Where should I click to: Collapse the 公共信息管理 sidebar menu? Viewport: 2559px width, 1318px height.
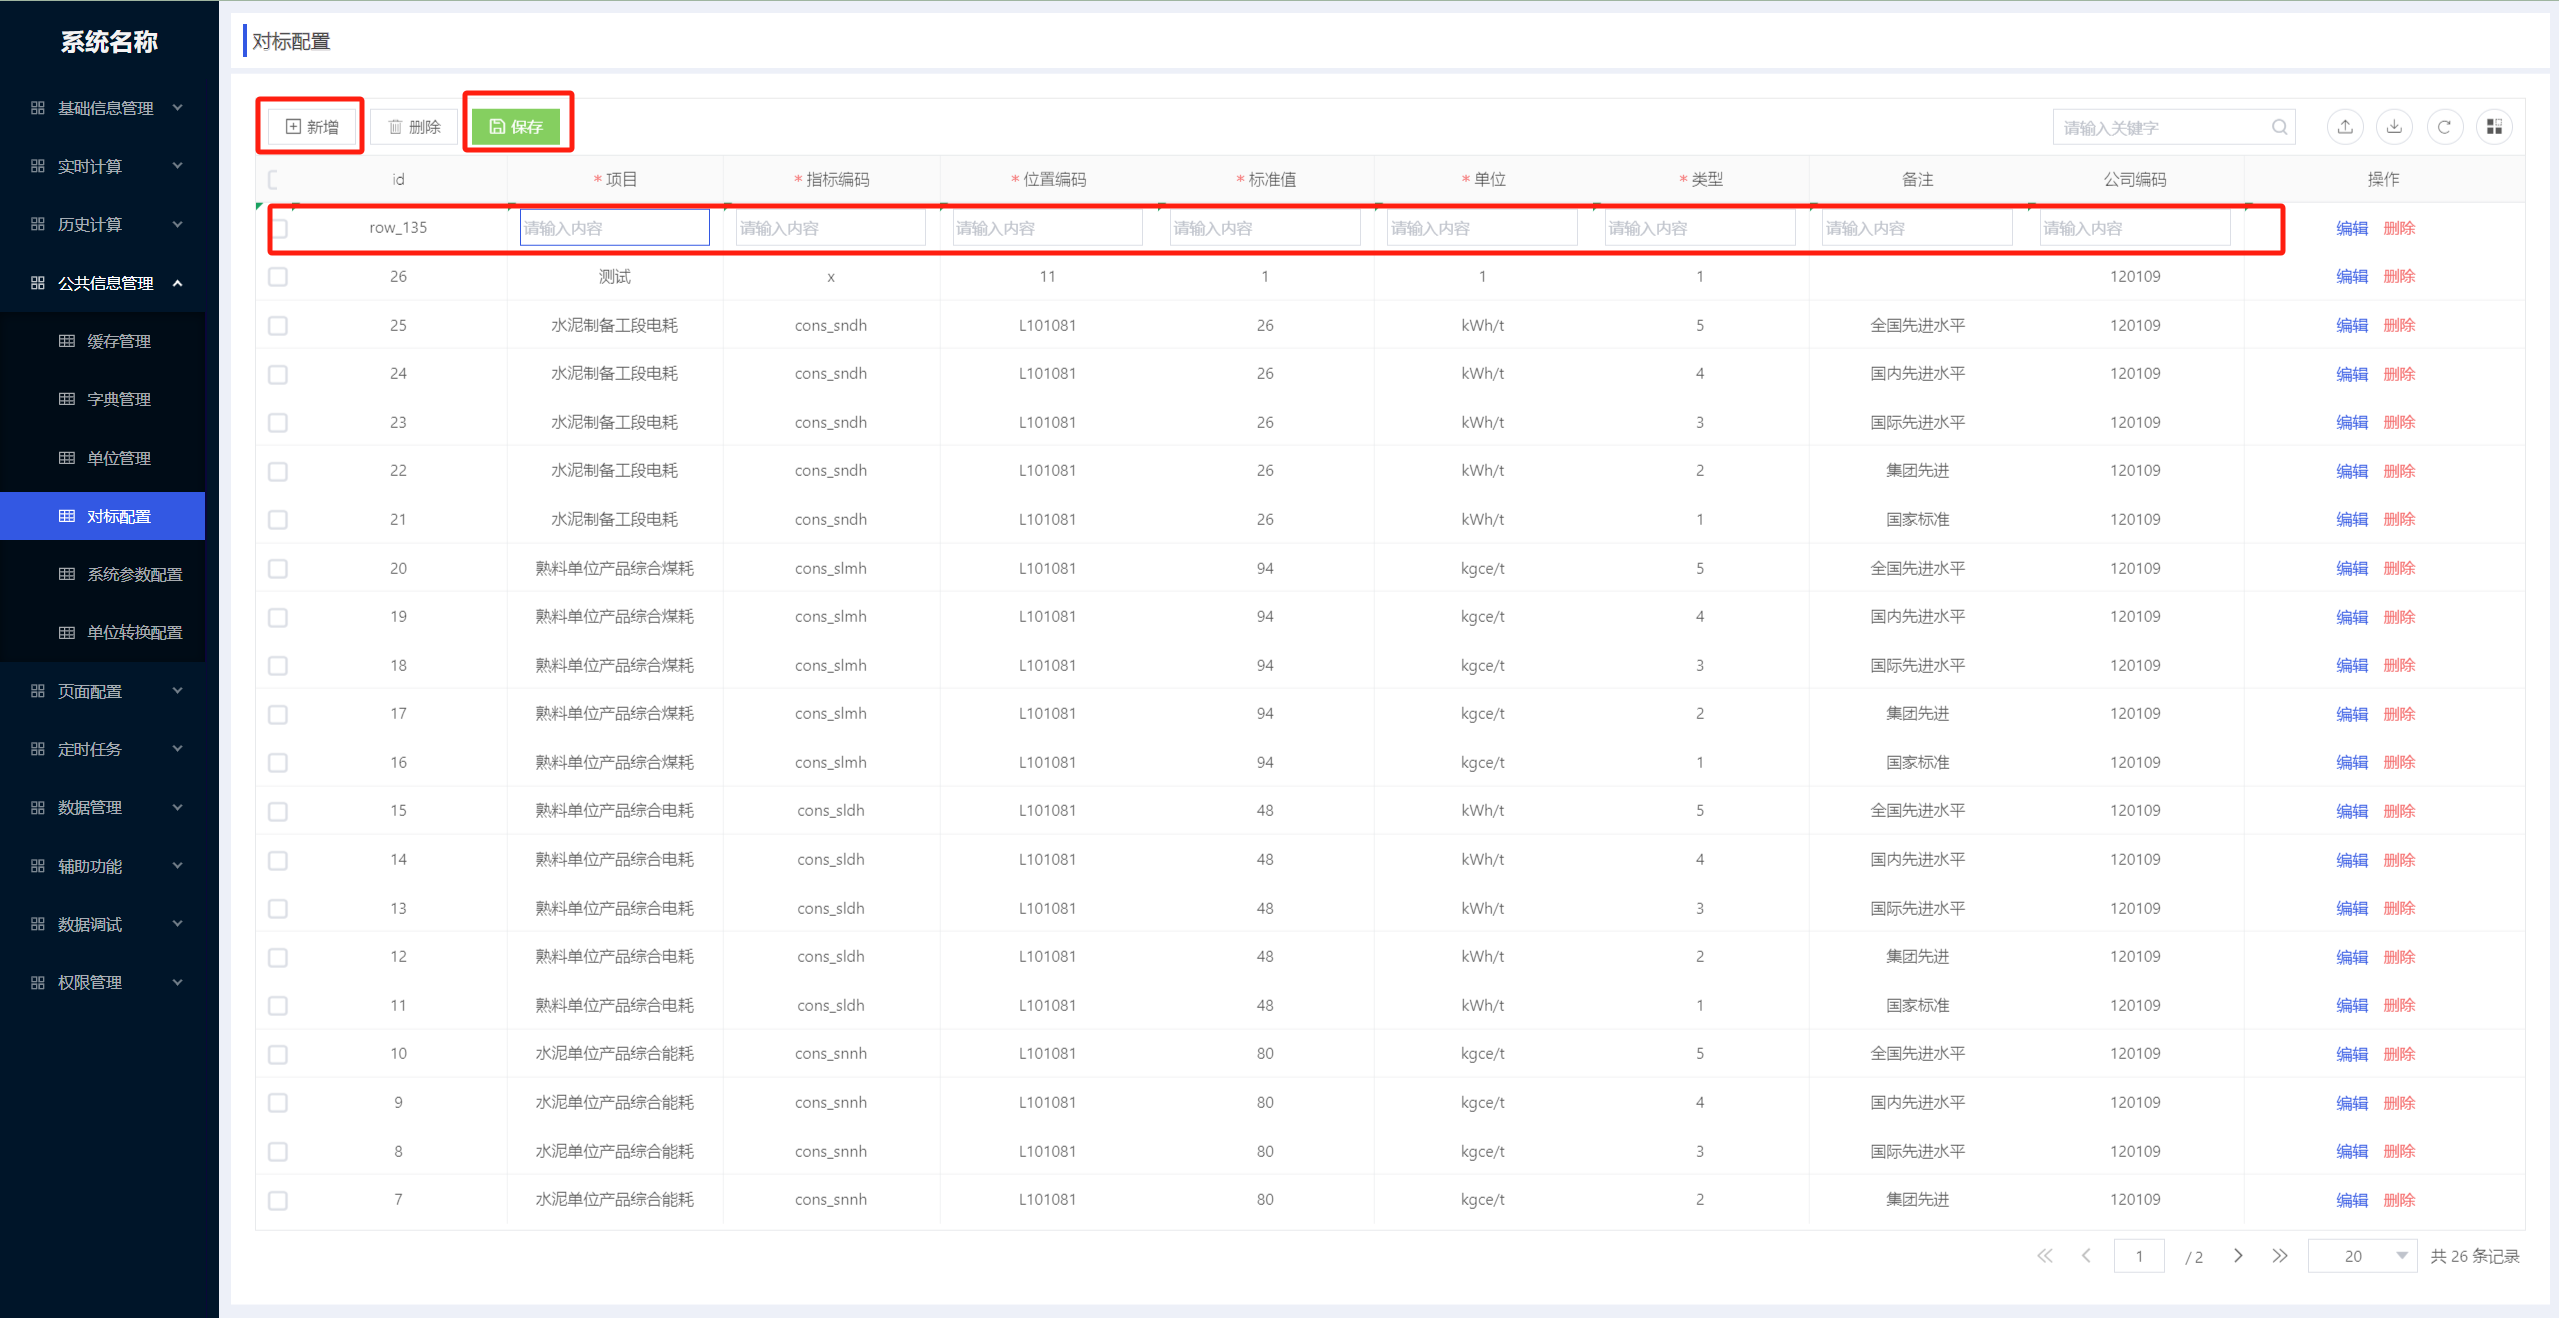point(108,283)
